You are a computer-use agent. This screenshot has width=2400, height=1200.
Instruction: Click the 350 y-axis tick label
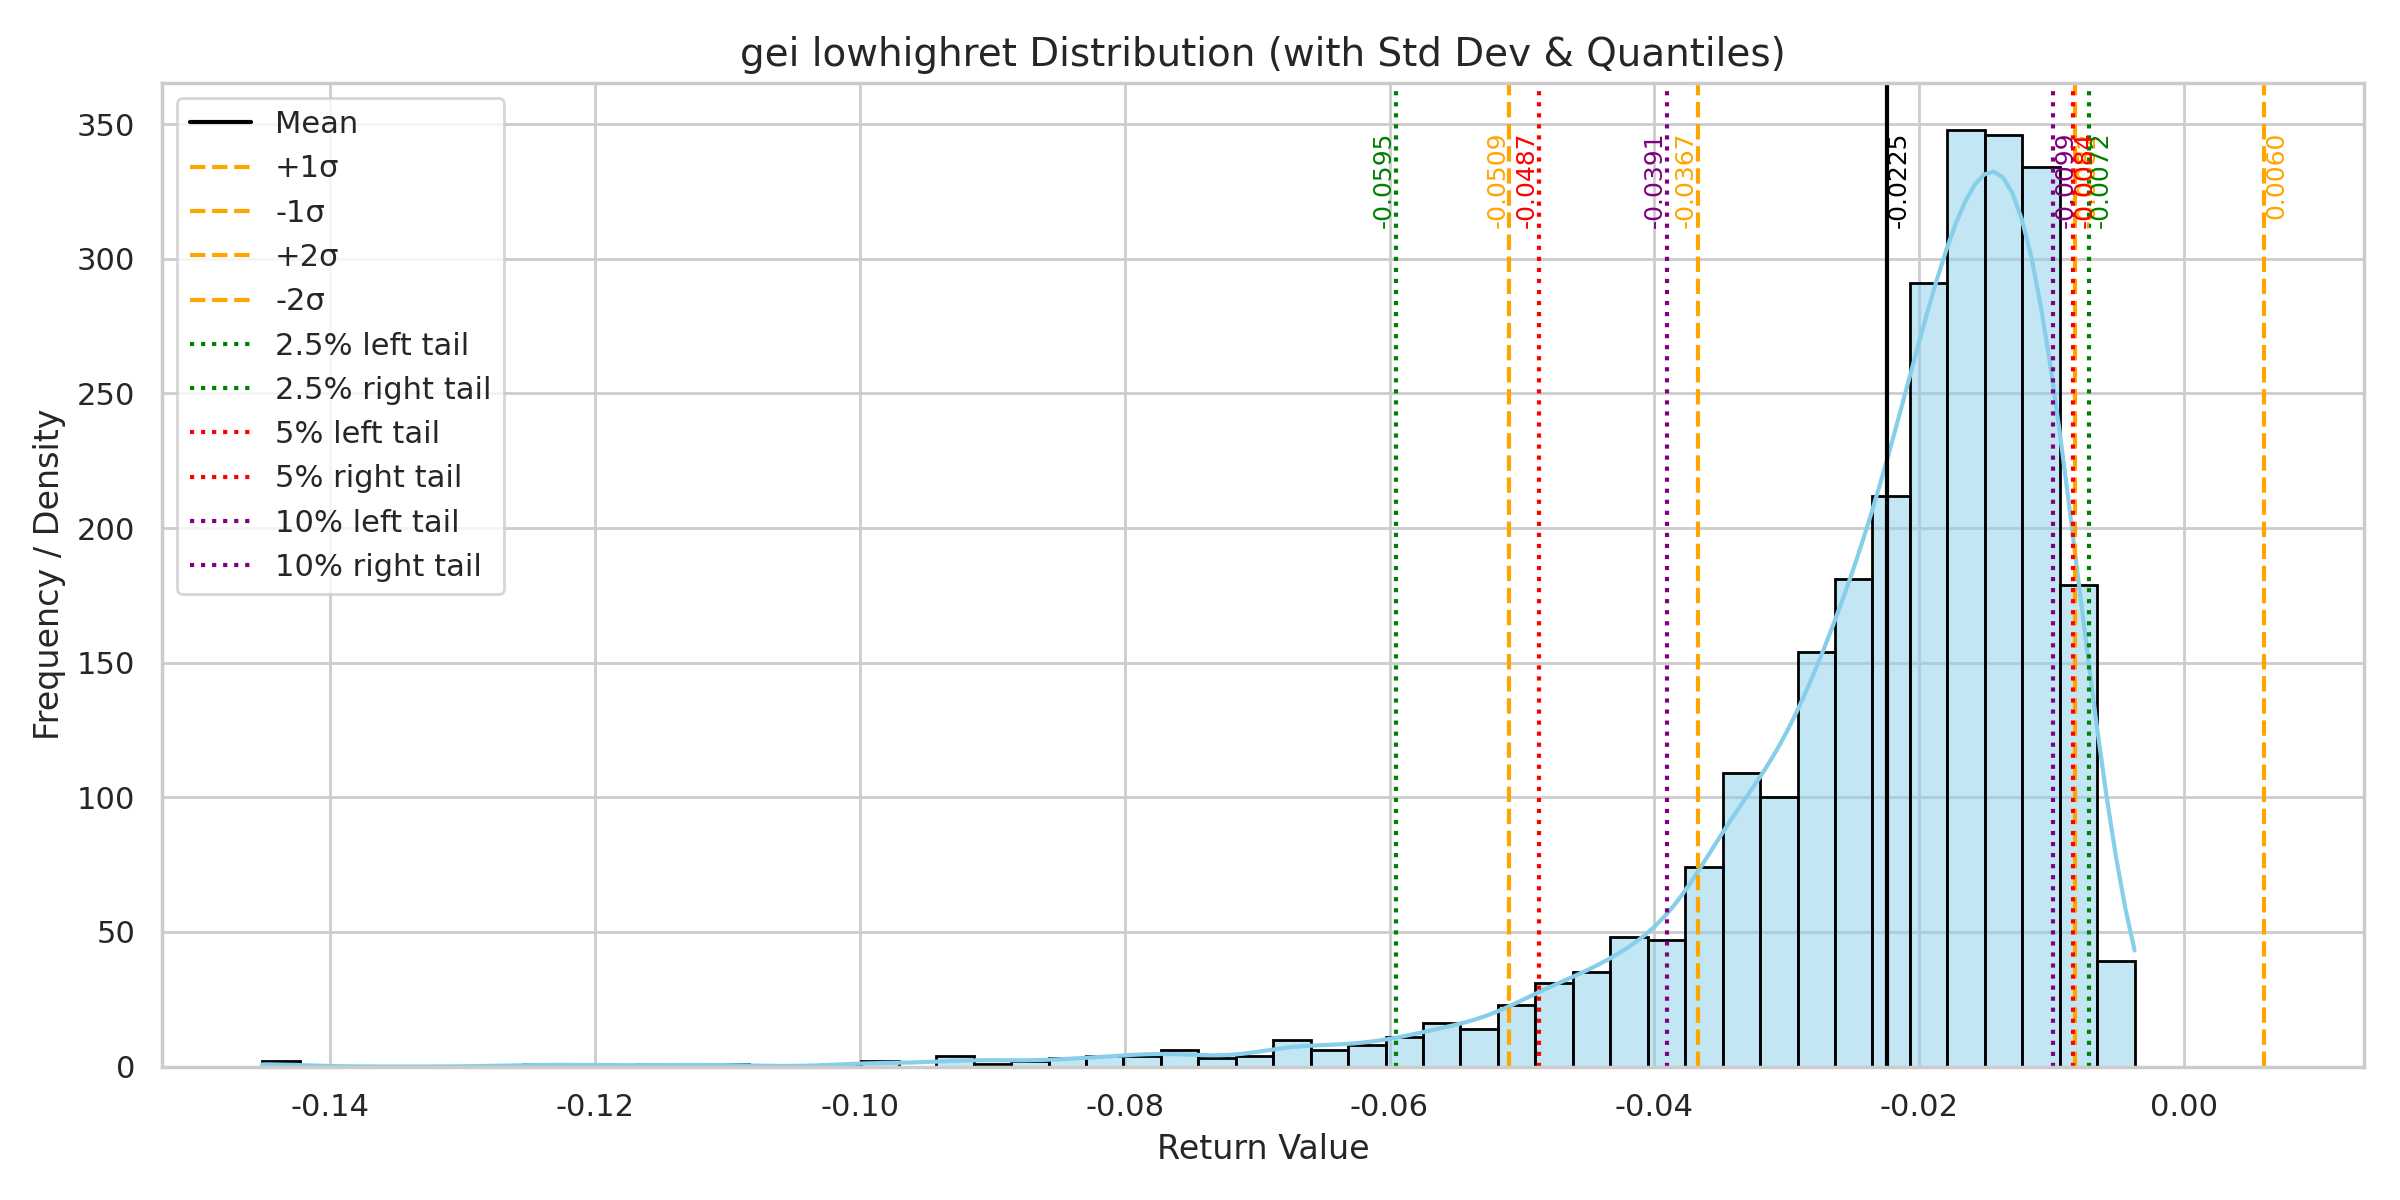click(x=105, y=126)
